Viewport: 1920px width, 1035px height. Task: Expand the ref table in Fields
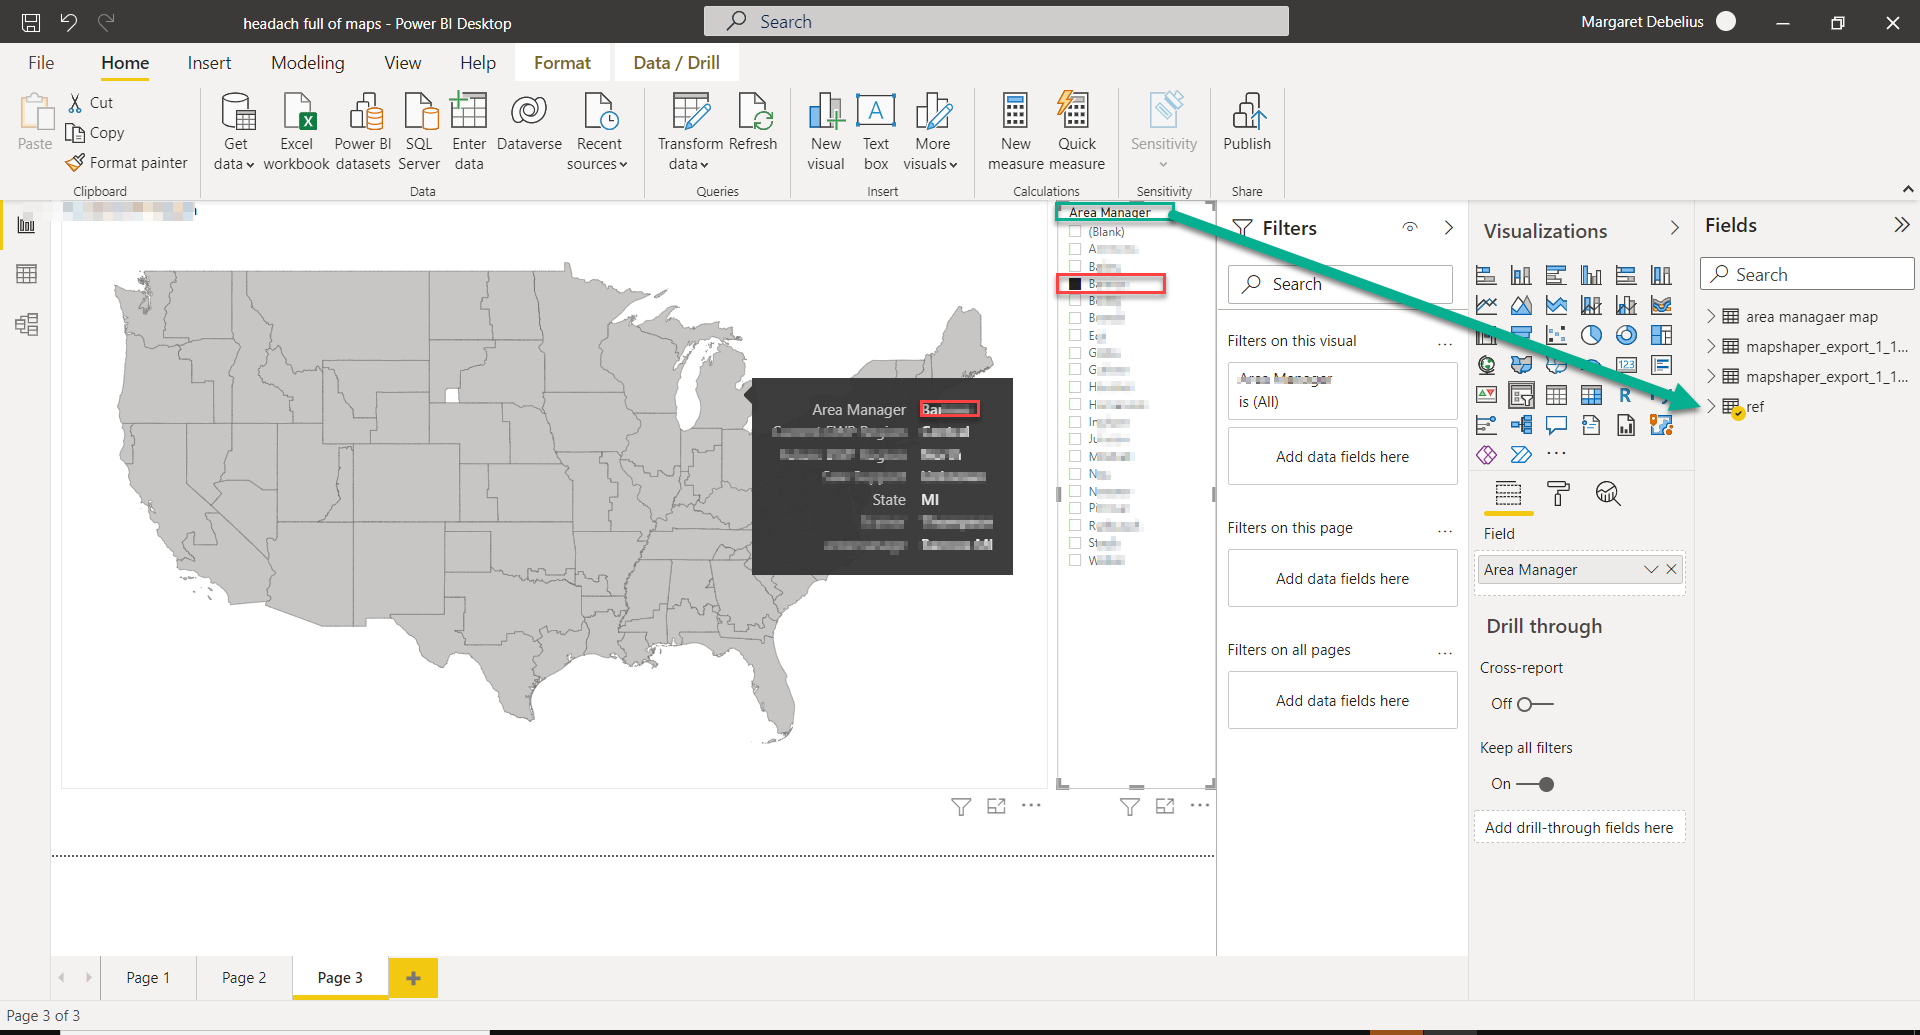(1711, 407)
